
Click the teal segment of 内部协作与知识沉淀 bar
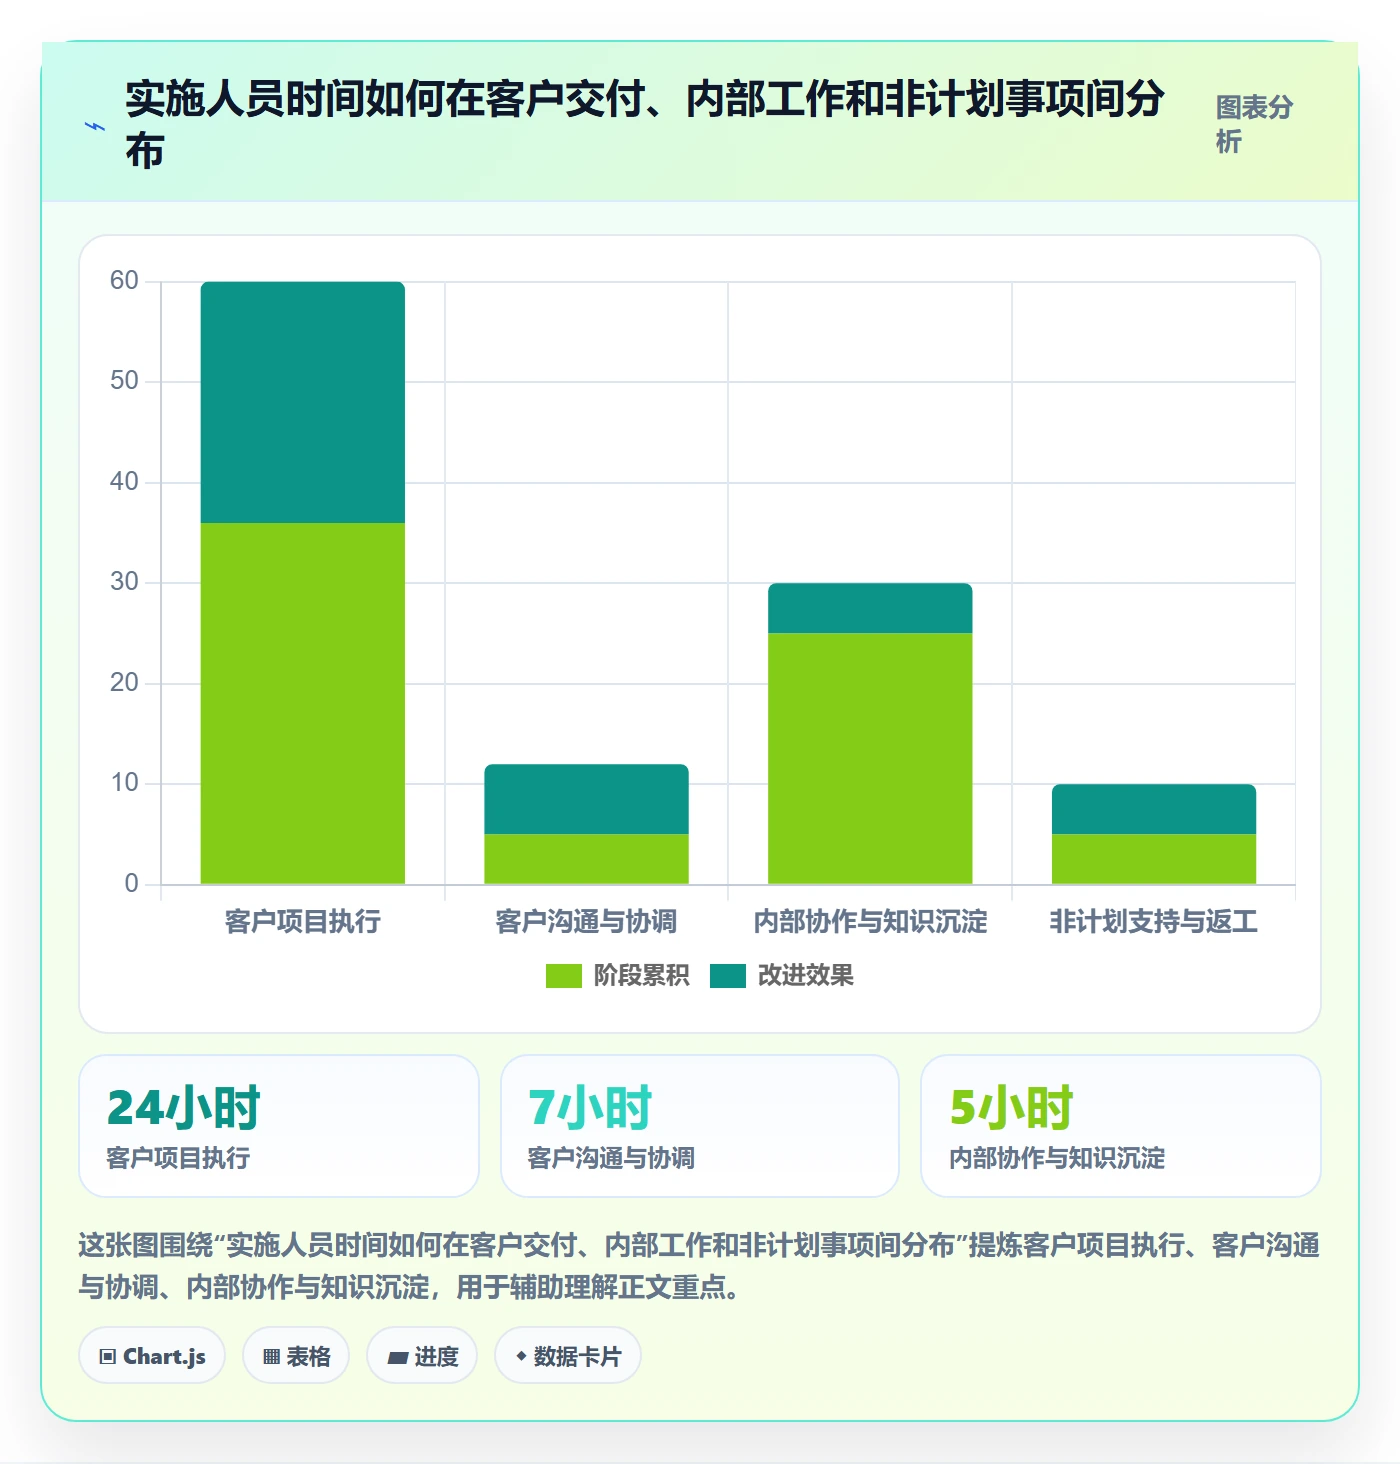[x=870, y=608]
